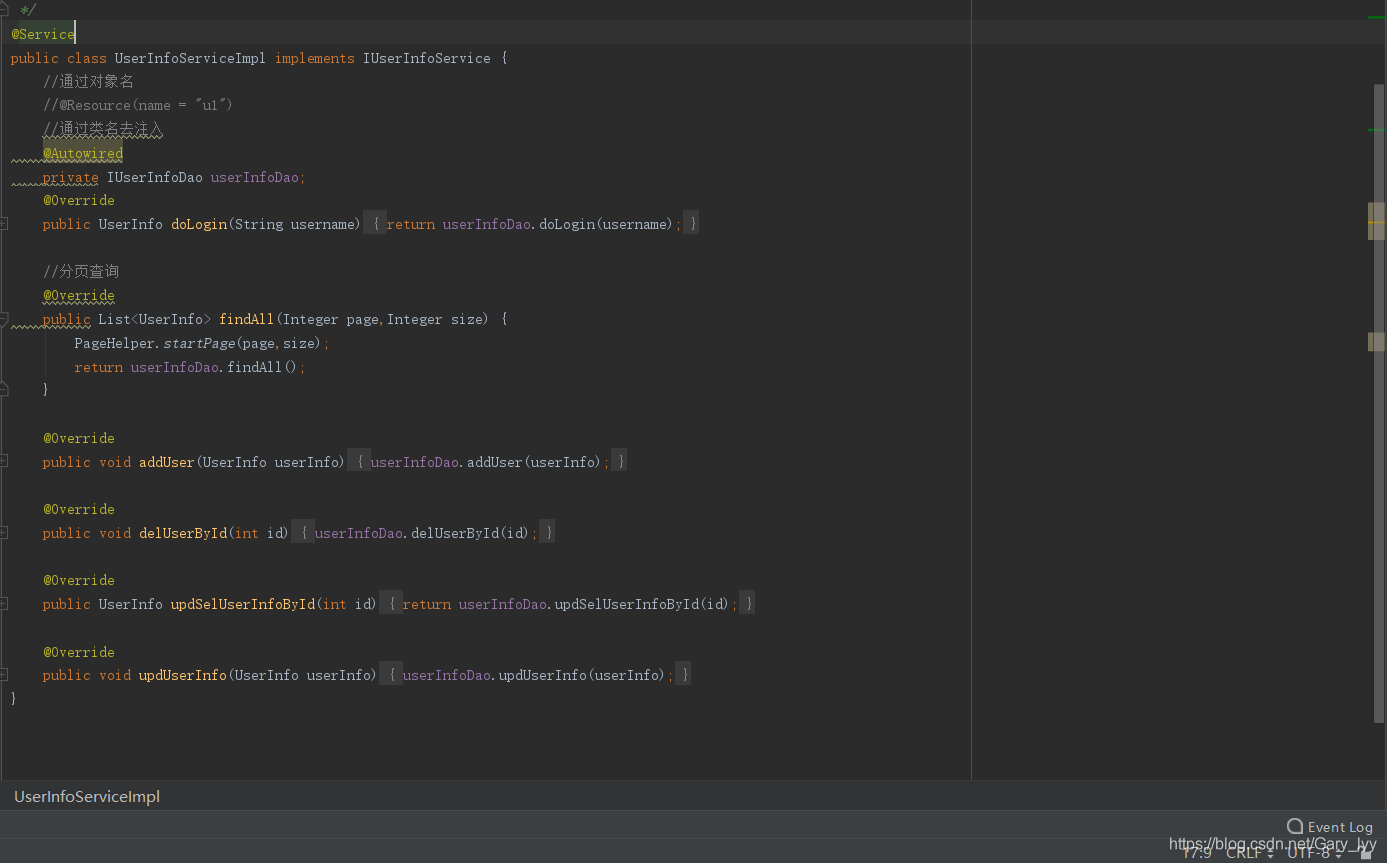
Task: Click List<UserInfo> return type of findAll
Action: [155, 319]
